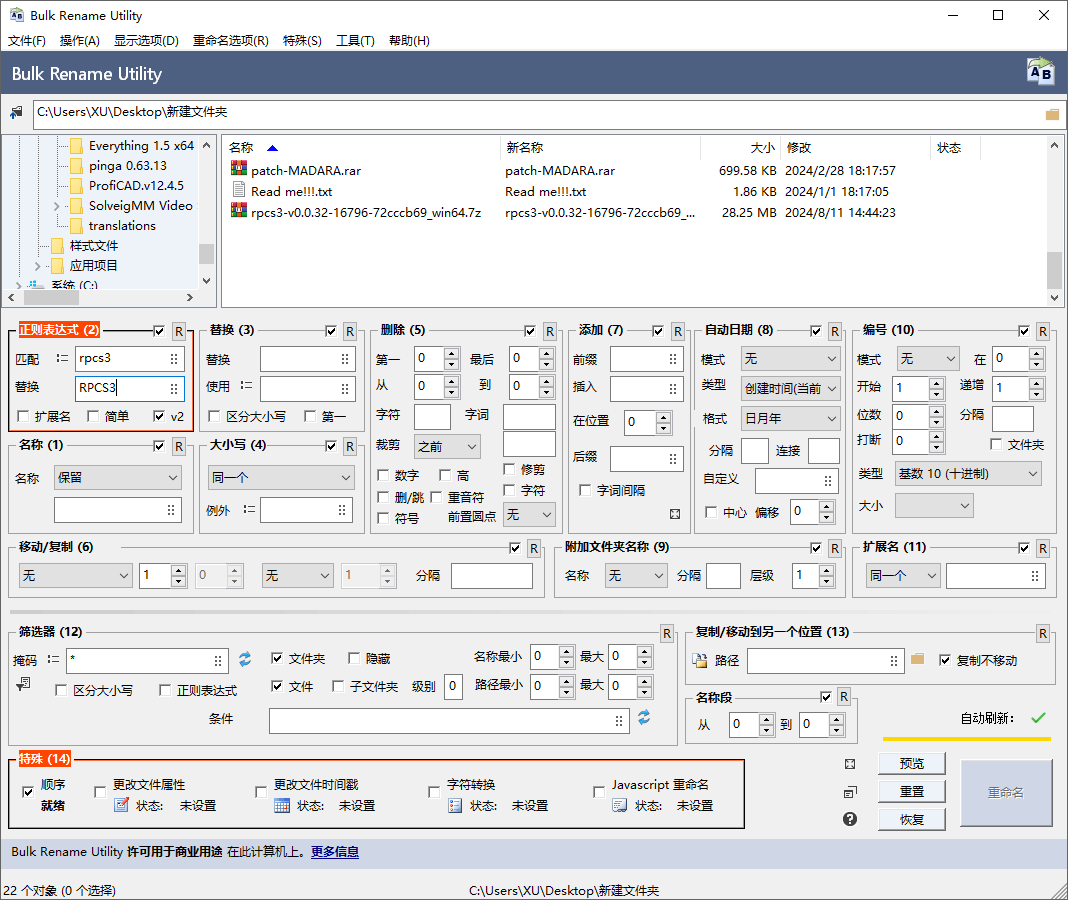Click the R reset button for 移动/复制 (6)
This screenshot has width=1068, height=900.
(x=534, y=548)
